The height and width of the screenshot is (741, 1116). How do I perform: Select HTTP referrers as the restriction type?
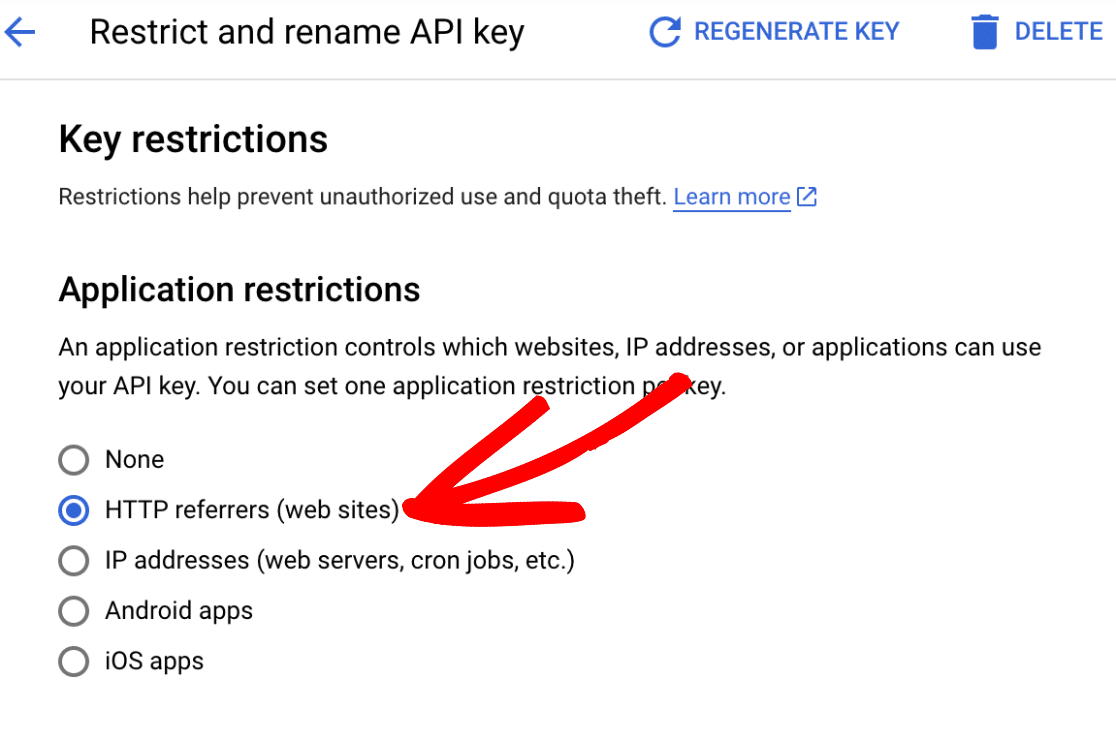tap(73, 510)
